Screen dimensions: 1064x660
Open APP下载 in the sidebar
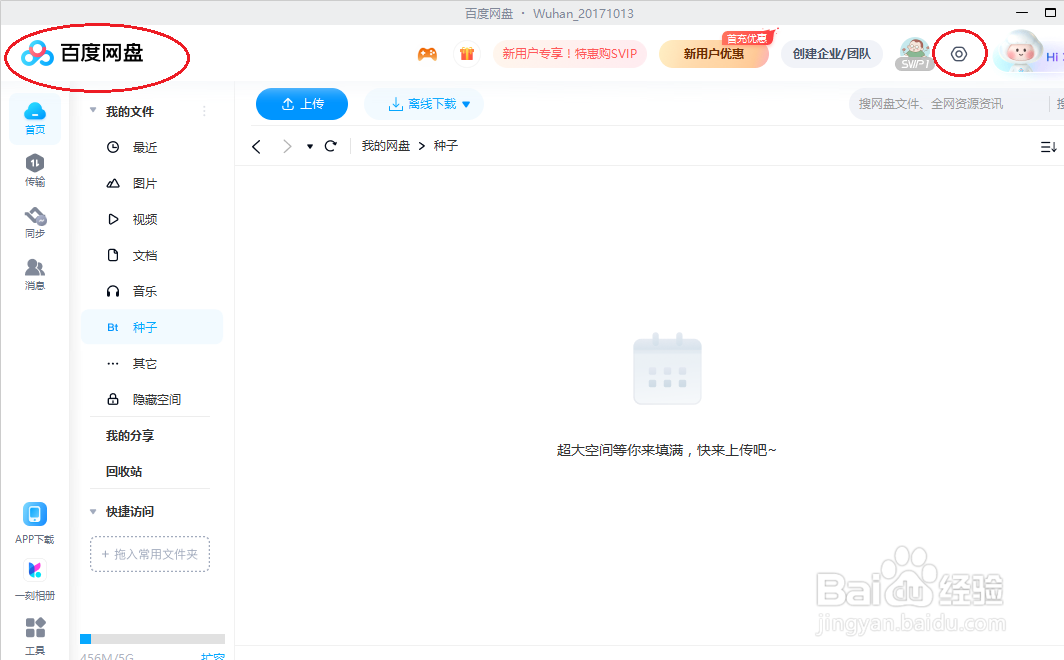[x=35, y=523]
